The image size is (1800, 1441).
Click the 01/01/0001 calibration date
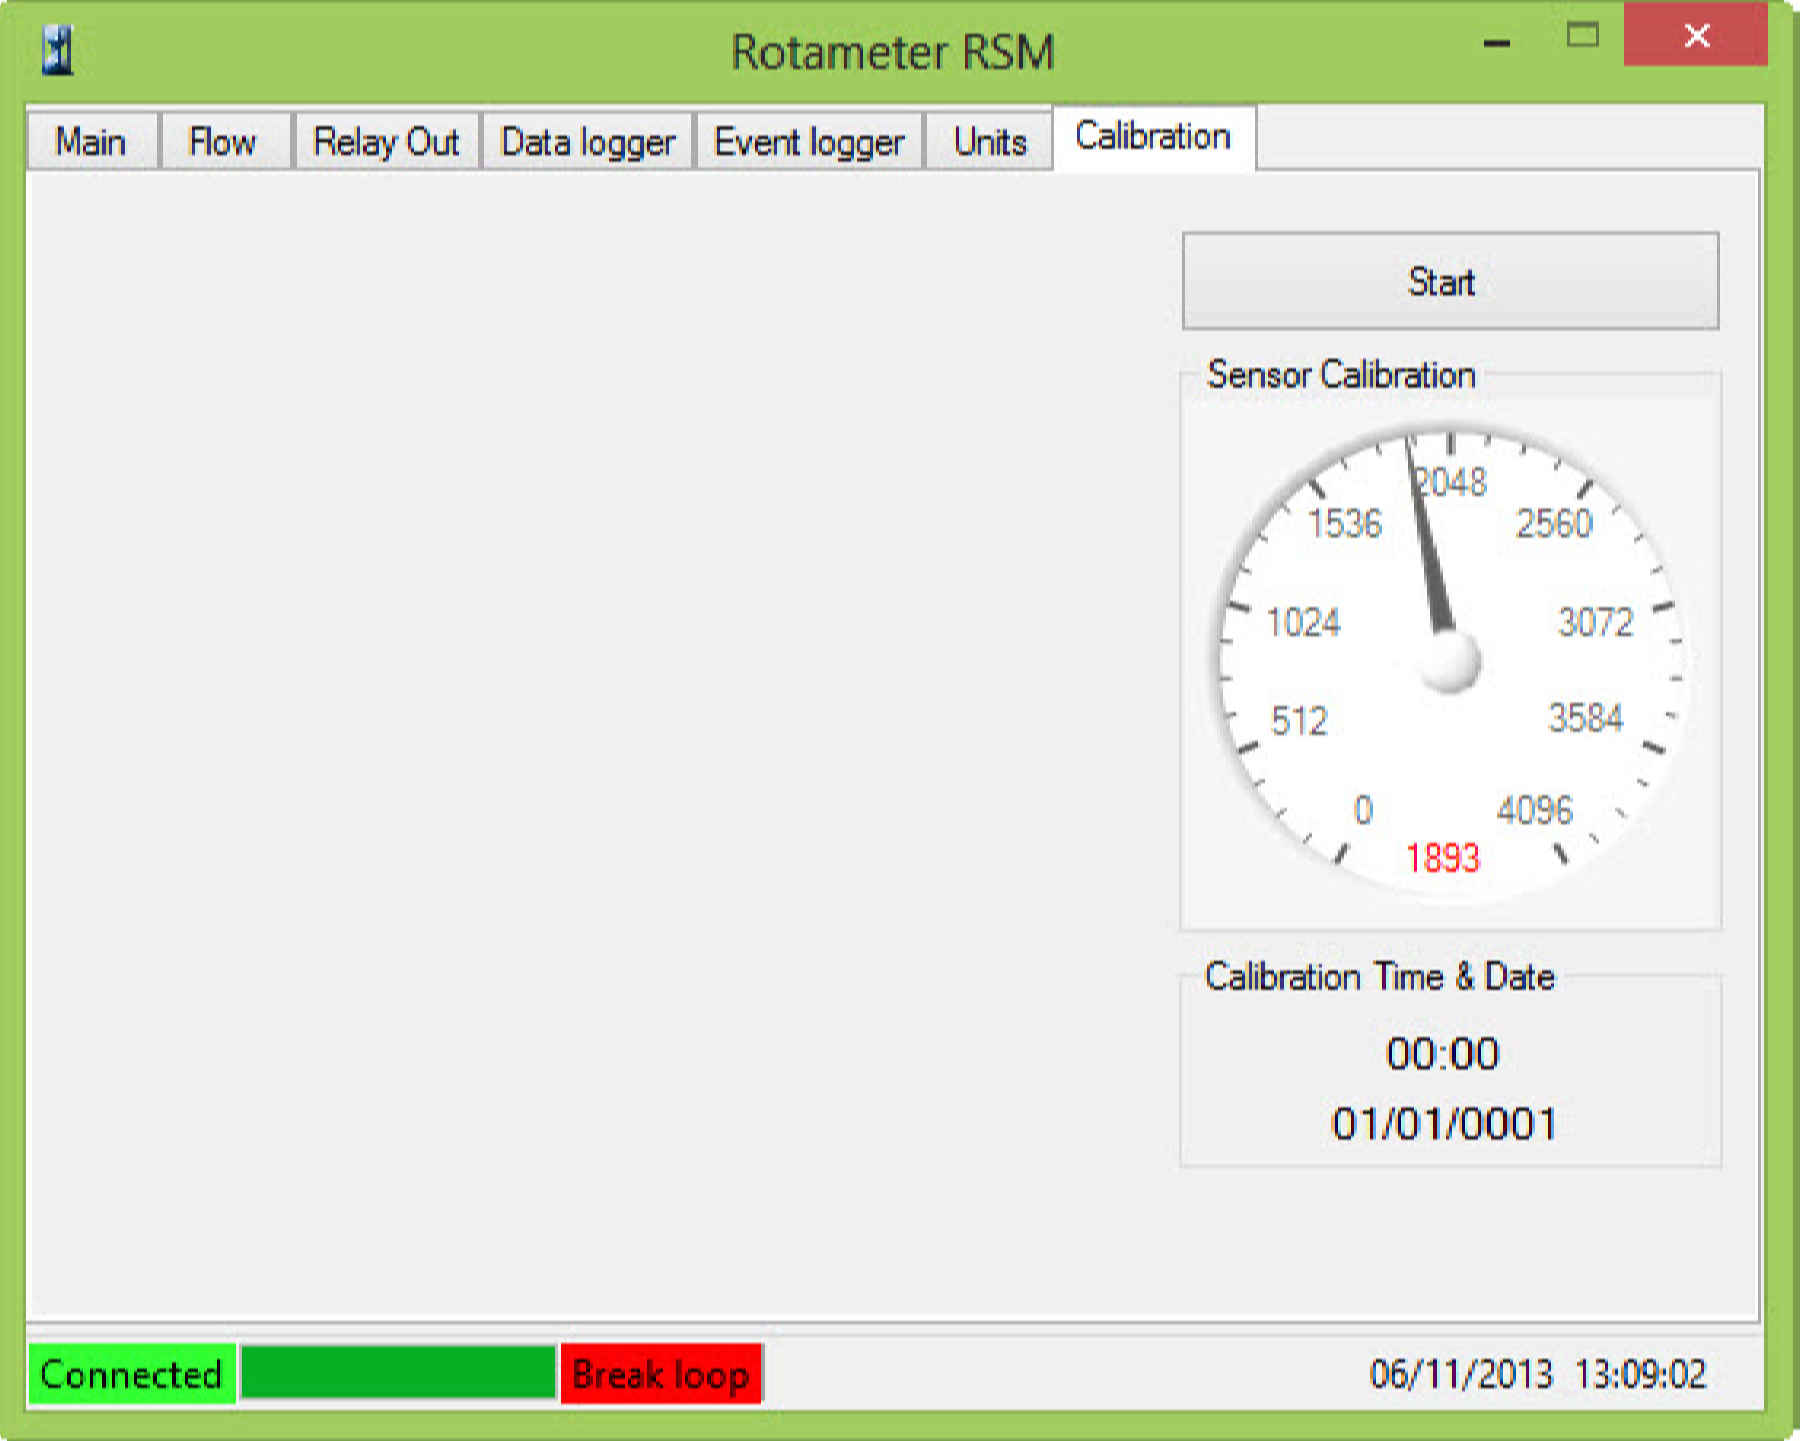coord(1443,1124)
